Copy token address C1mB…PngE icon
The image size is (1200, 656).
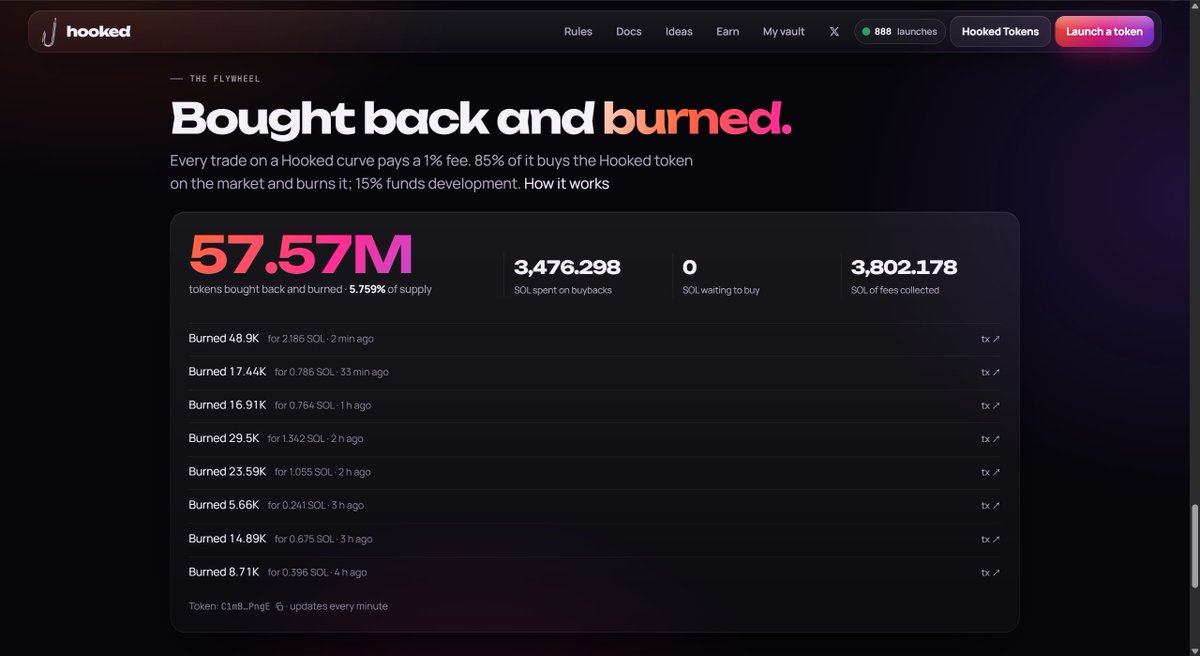[x=280, y=606]
